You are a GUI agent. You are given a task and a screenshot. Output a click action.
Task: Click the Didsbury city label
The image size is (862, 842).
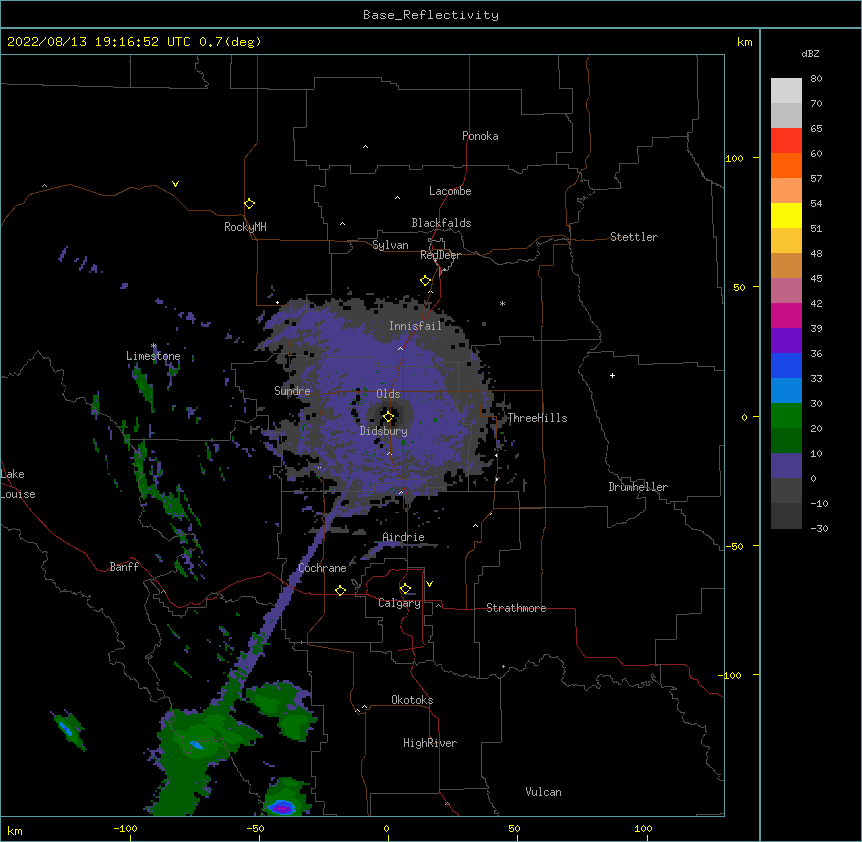(383, 431)
